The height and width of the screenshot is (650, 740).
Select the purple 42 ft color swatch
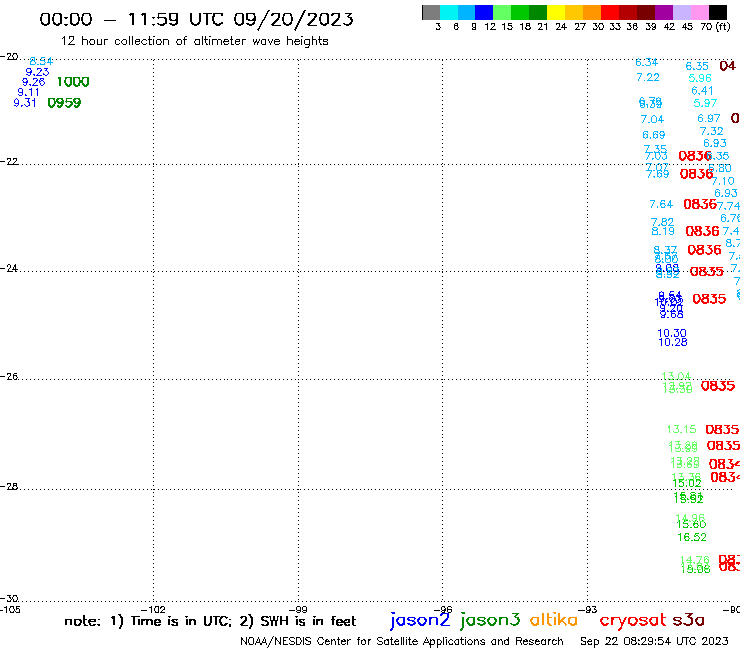pos(663,12)
